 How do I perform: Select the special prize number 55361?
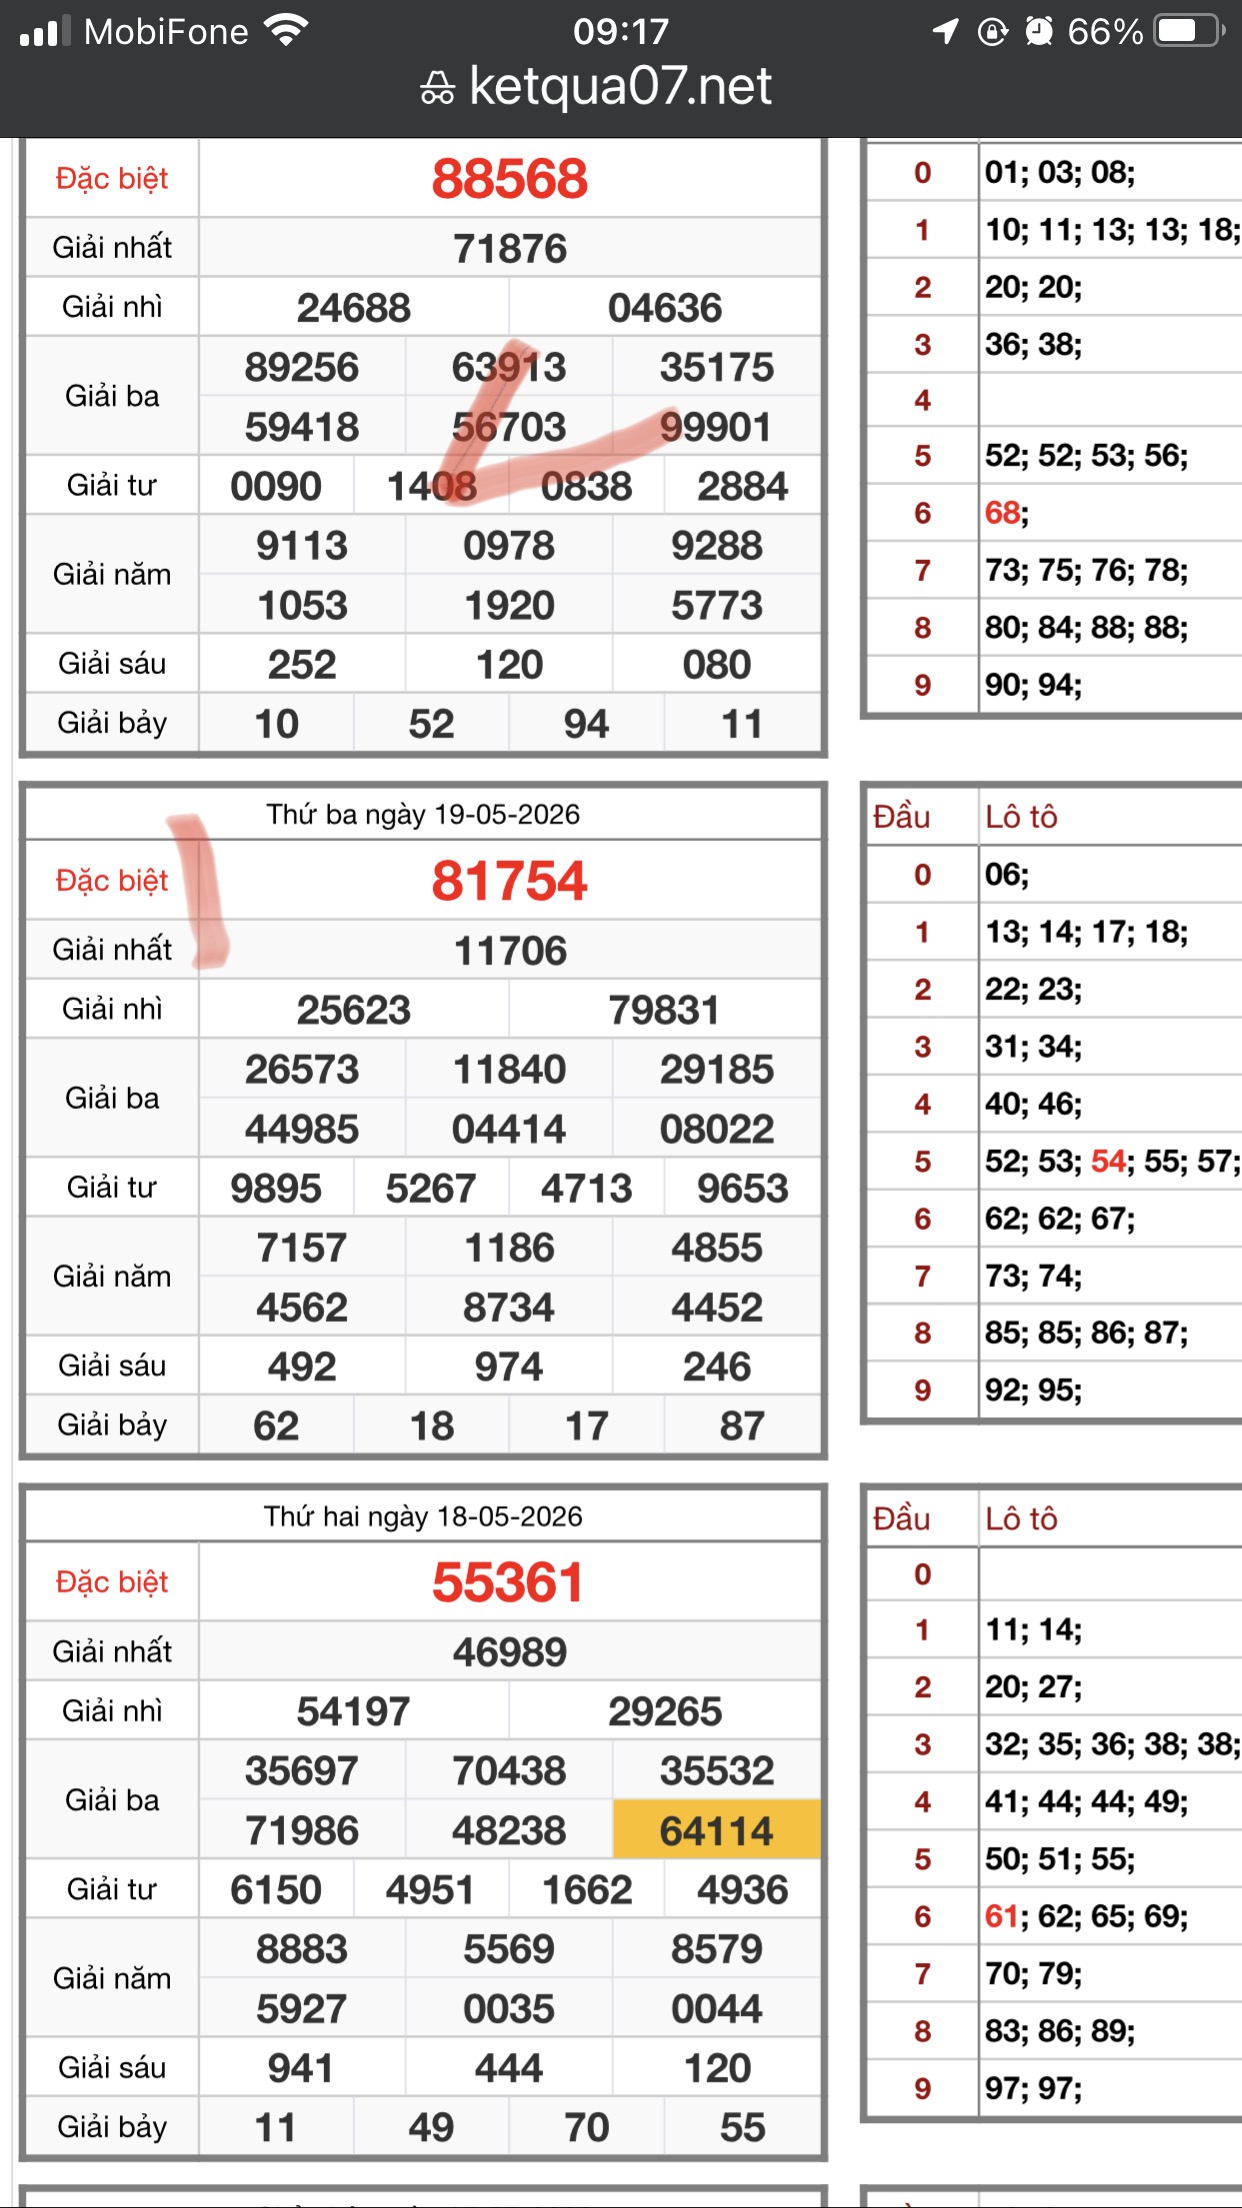[508, 1583]
